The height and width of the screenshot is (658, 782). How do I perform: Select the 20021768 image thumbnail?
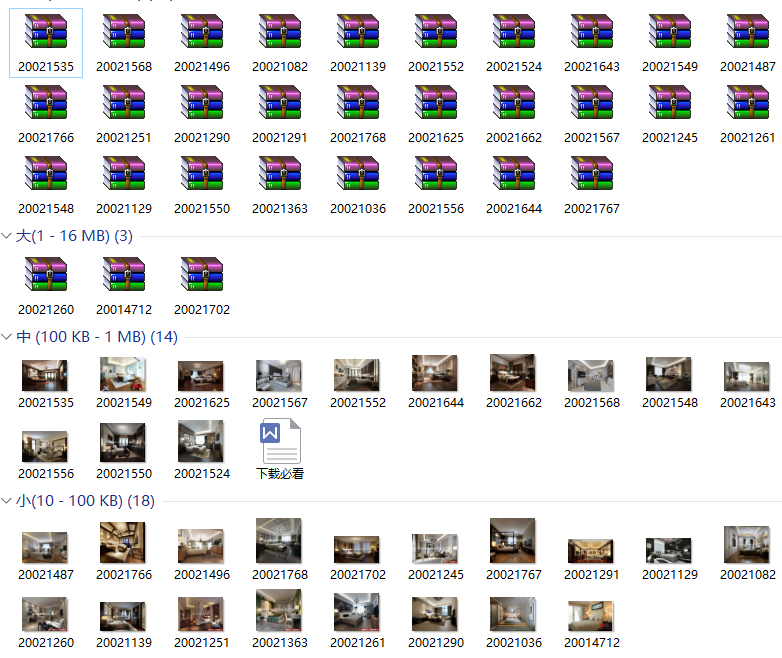coord(279,541)
